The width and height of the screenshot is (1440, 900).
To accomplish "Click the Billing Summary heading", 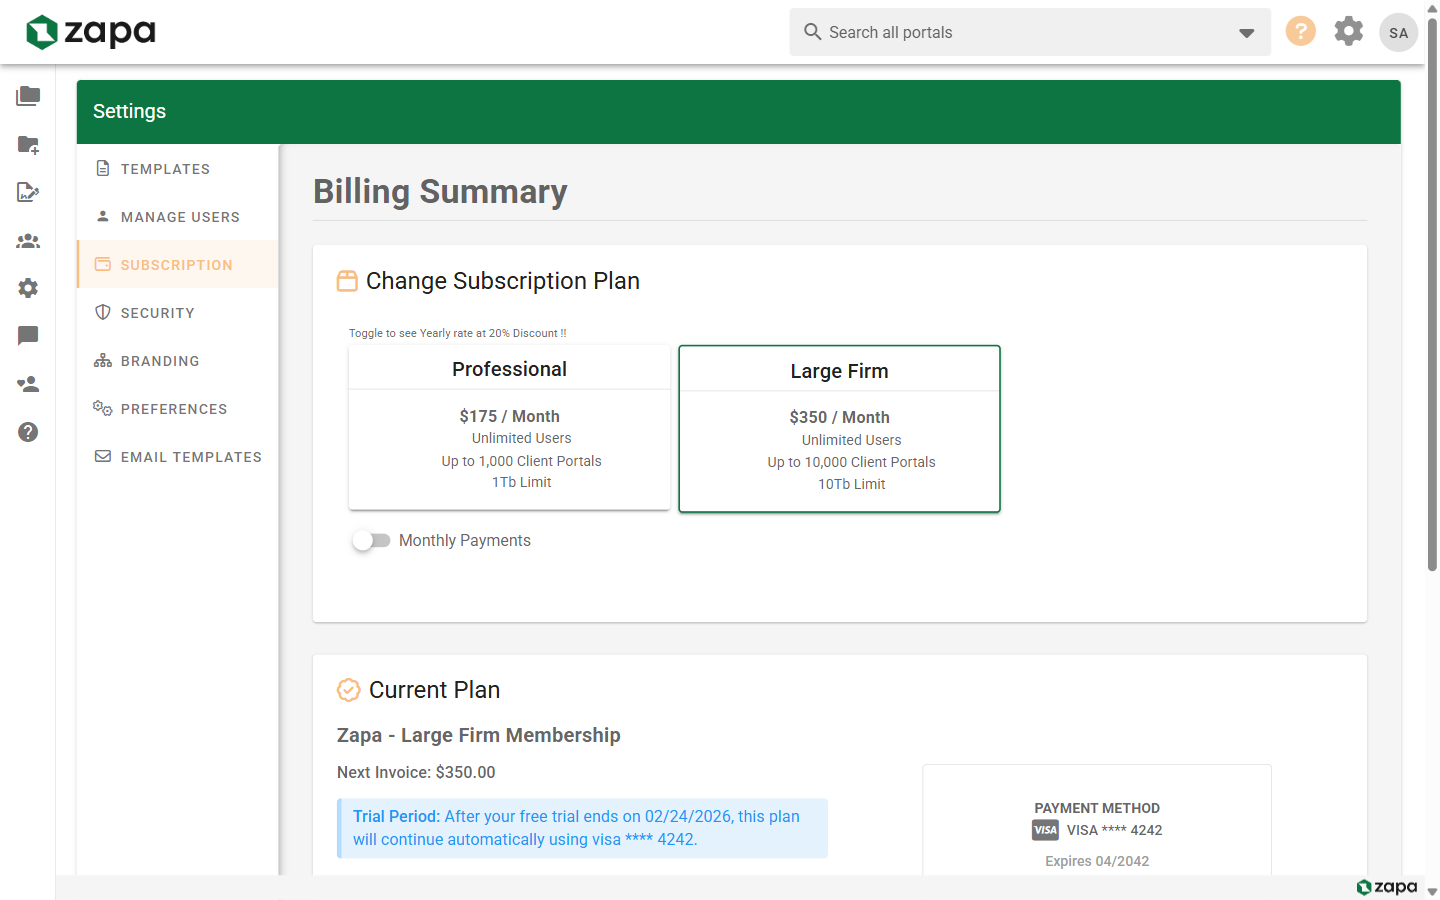I will pyautogui.click(x=440, y=191).
